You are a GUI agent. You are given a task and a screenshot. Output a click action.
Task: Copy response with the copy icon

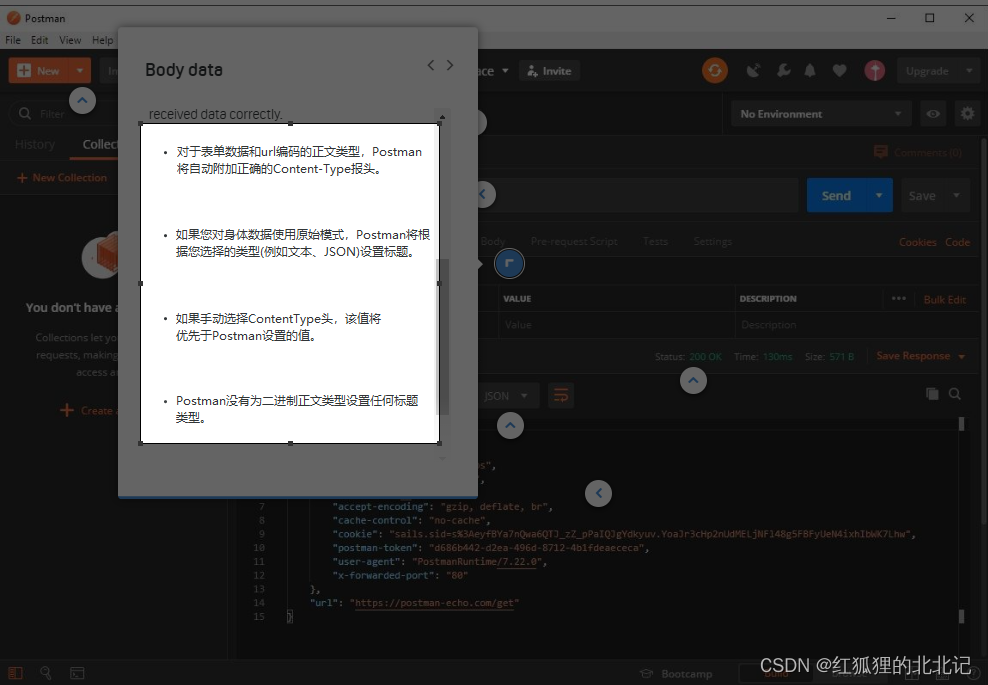tap(932, 394)
